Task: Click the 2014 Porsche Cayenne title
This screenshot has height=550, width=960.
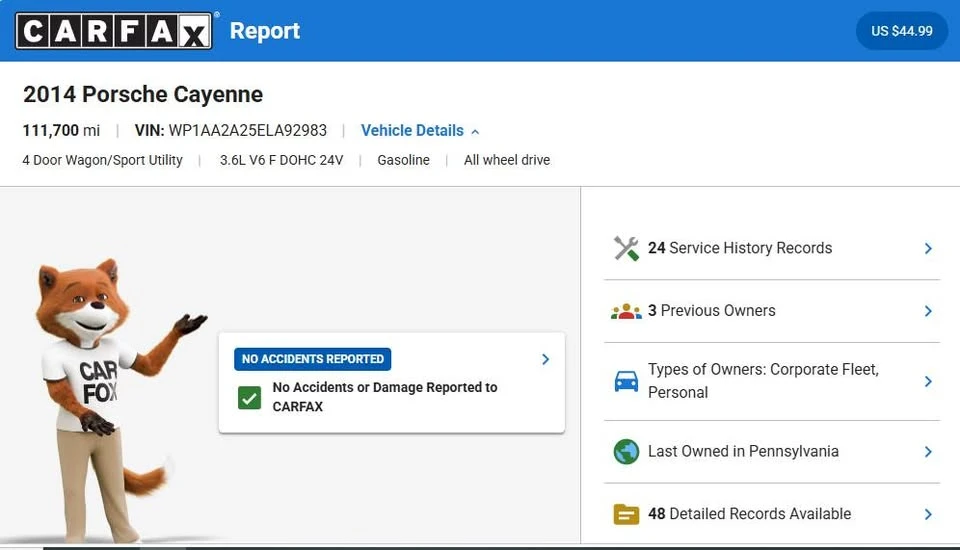Action: 143,94
